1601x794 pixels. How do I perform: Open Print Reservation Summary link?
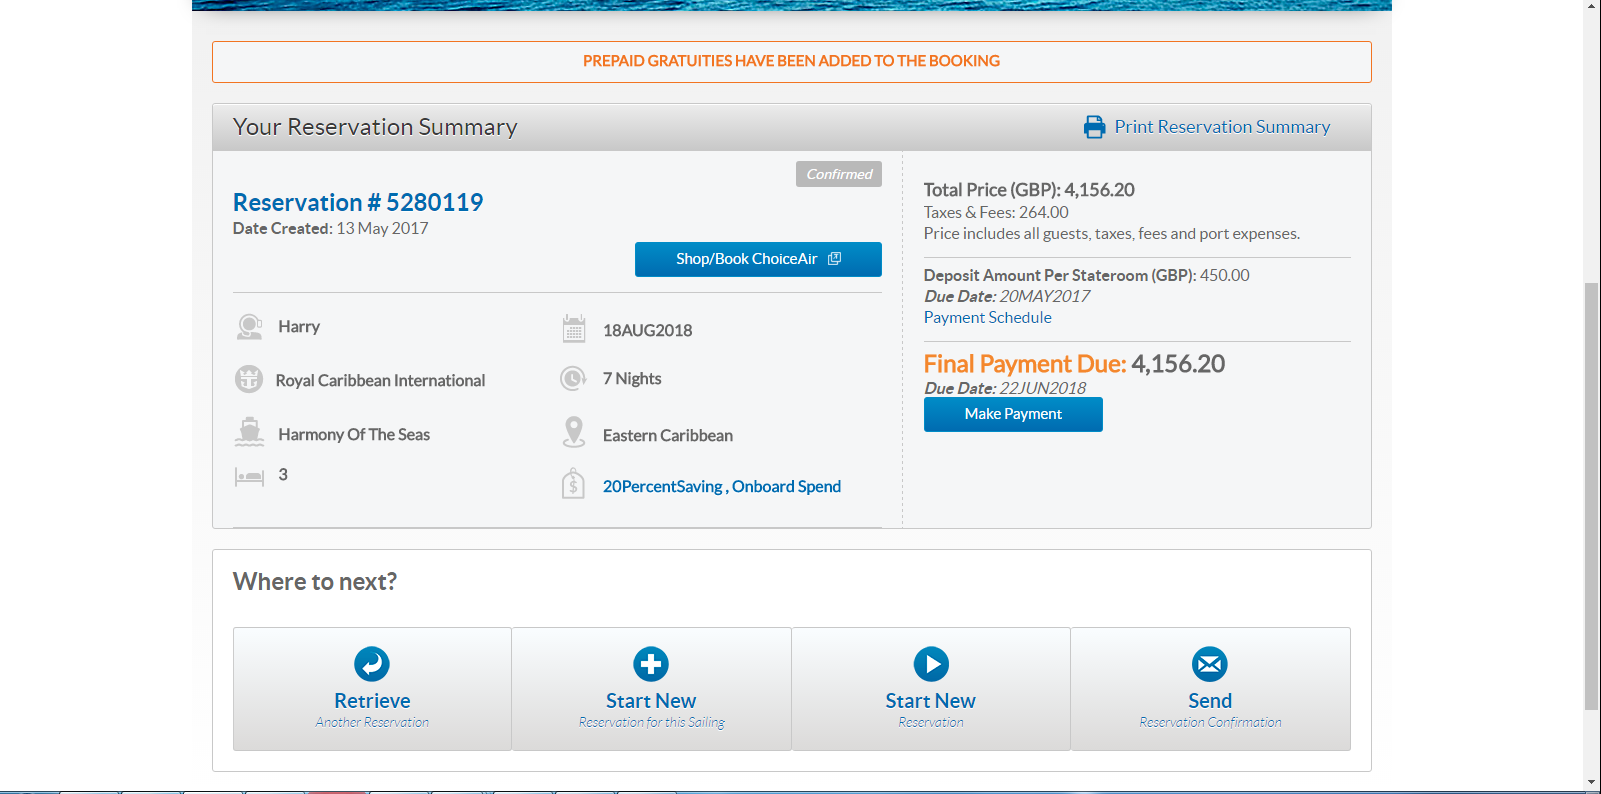[1222, 127]
